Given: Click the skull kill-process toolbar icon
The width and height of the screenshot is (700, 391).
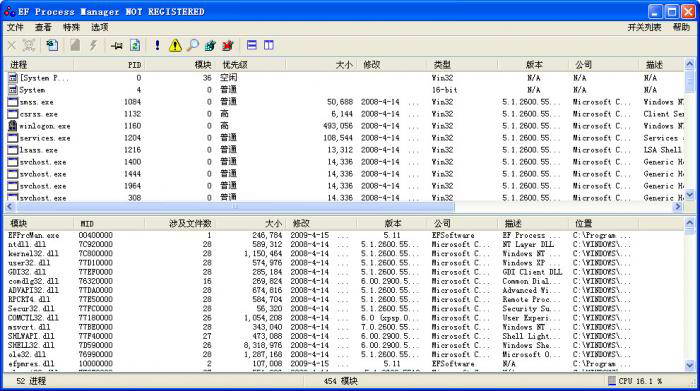Looking at the screenshot, I should (29, 45).
